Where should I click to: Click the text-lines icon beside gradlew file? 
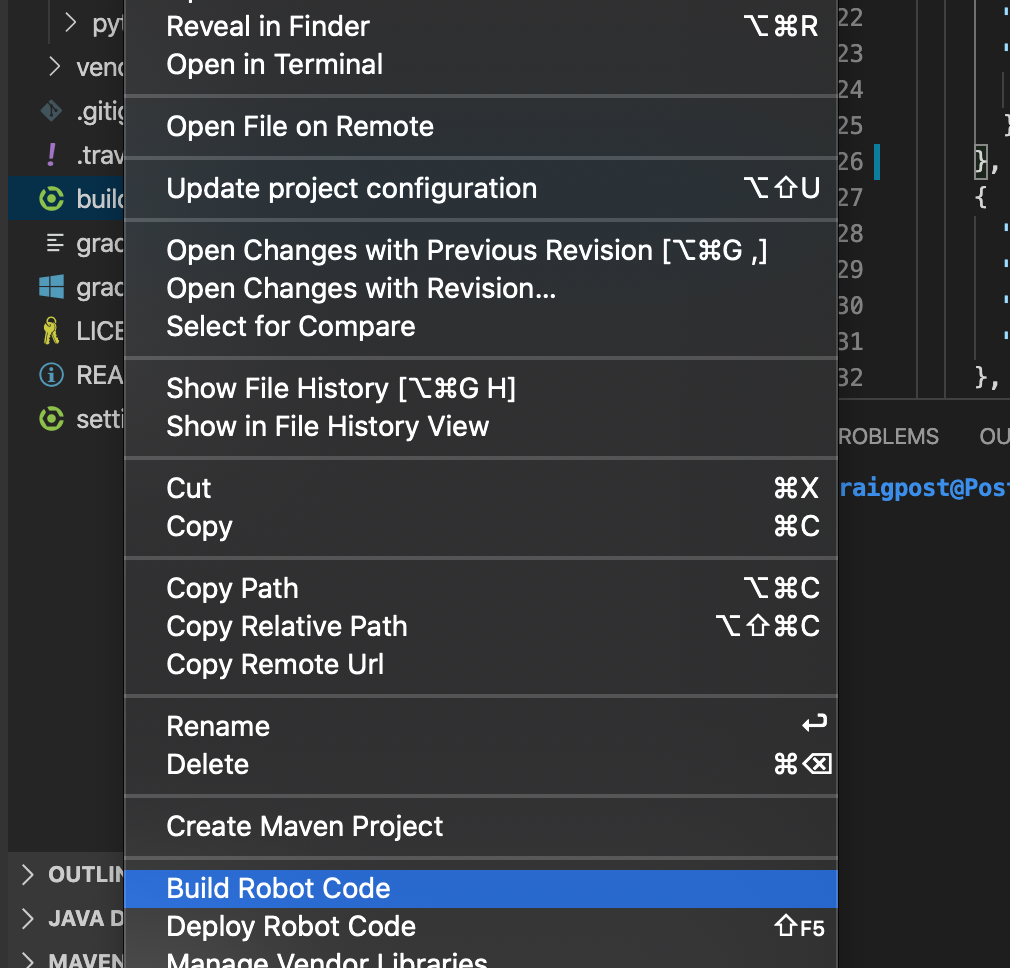(55, 243)
